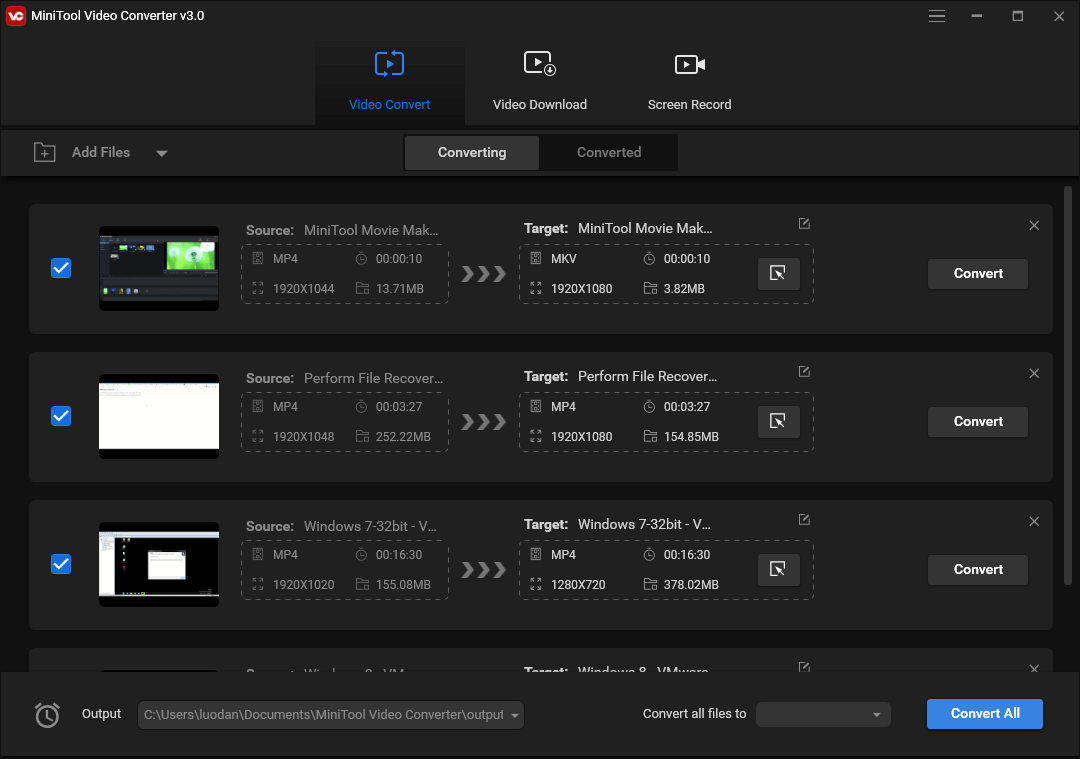1080x759 pixels.
Task: Edit target name of Perform File Recovery file
Action: click(x=804, y=372)
